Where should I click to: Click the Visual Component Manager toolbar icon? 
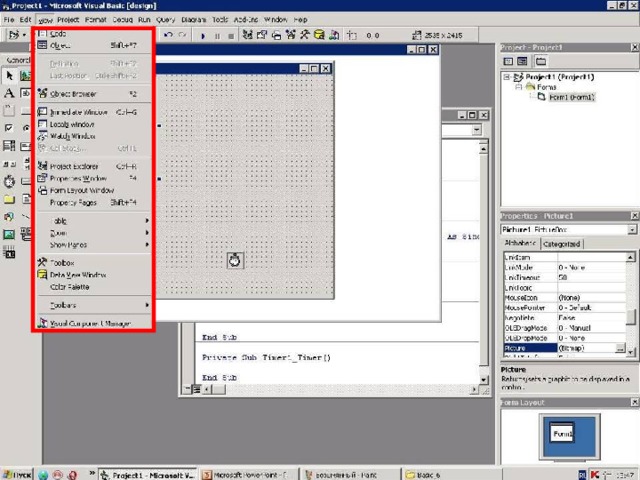click(334, 35)
